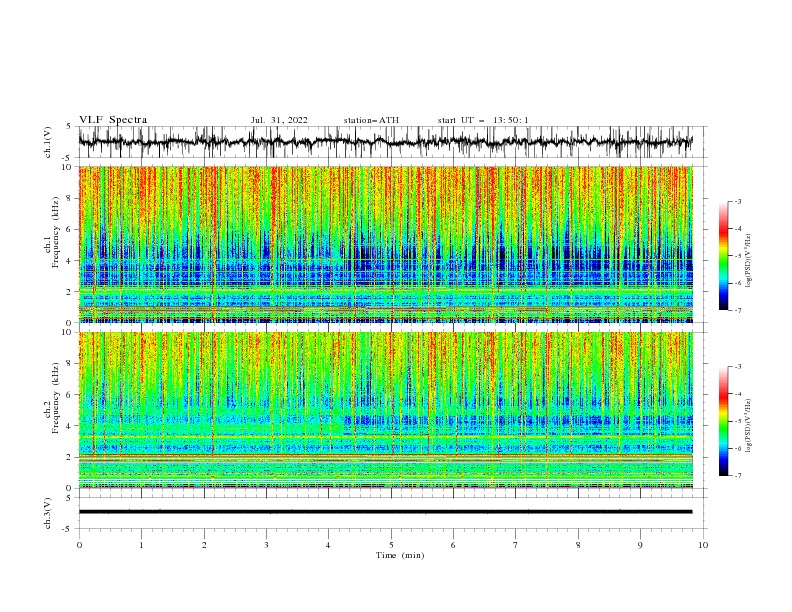The width and height of the screenshot is (792, 612).
Task: Click the "5" voltage tick on ch.1(V) axis
Action: [x=69, y=127]
